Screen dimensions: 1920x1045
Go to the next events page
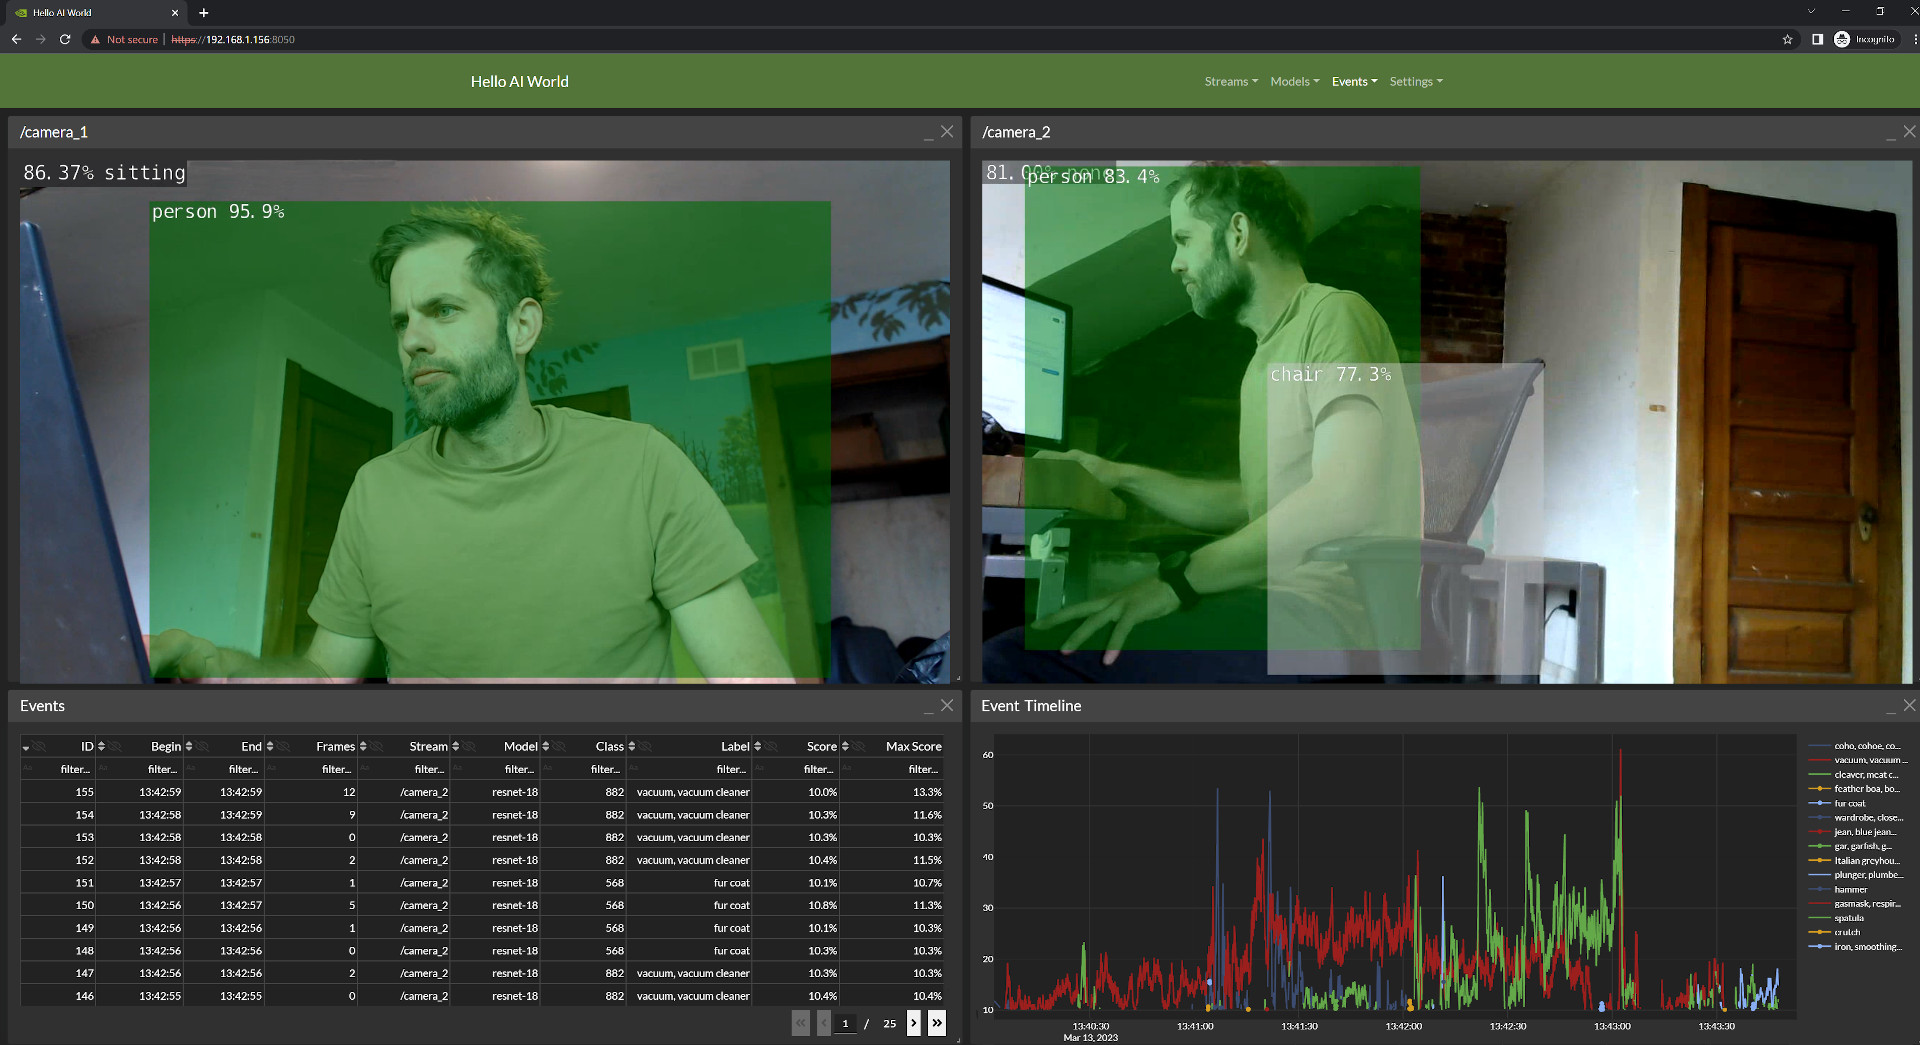click(913, 1023)
